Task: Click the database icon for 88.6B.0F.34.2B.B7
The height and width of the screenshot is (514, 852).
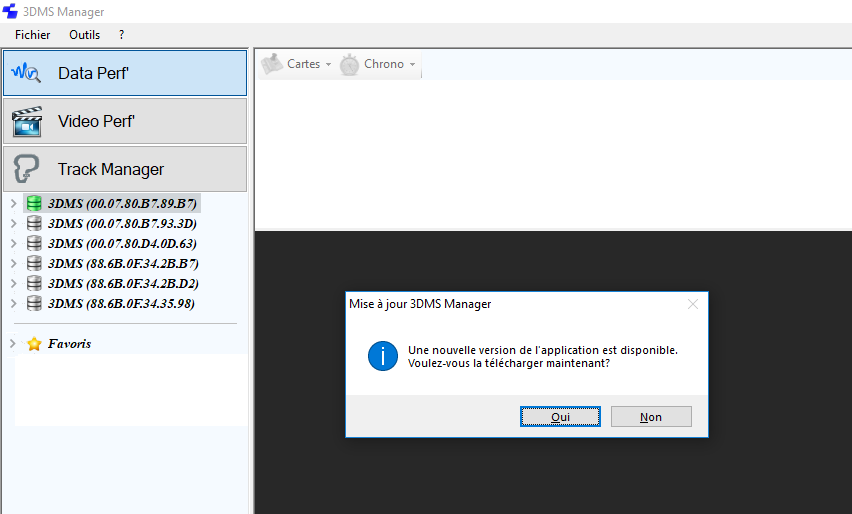Action: coord(34,264)
